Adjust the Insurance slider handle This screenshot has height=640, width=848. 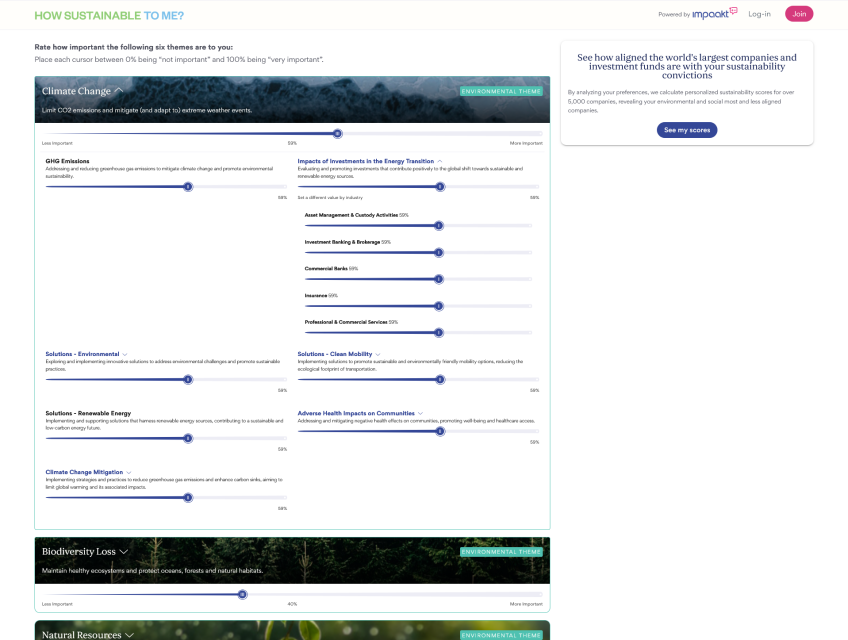coord(439,306)
